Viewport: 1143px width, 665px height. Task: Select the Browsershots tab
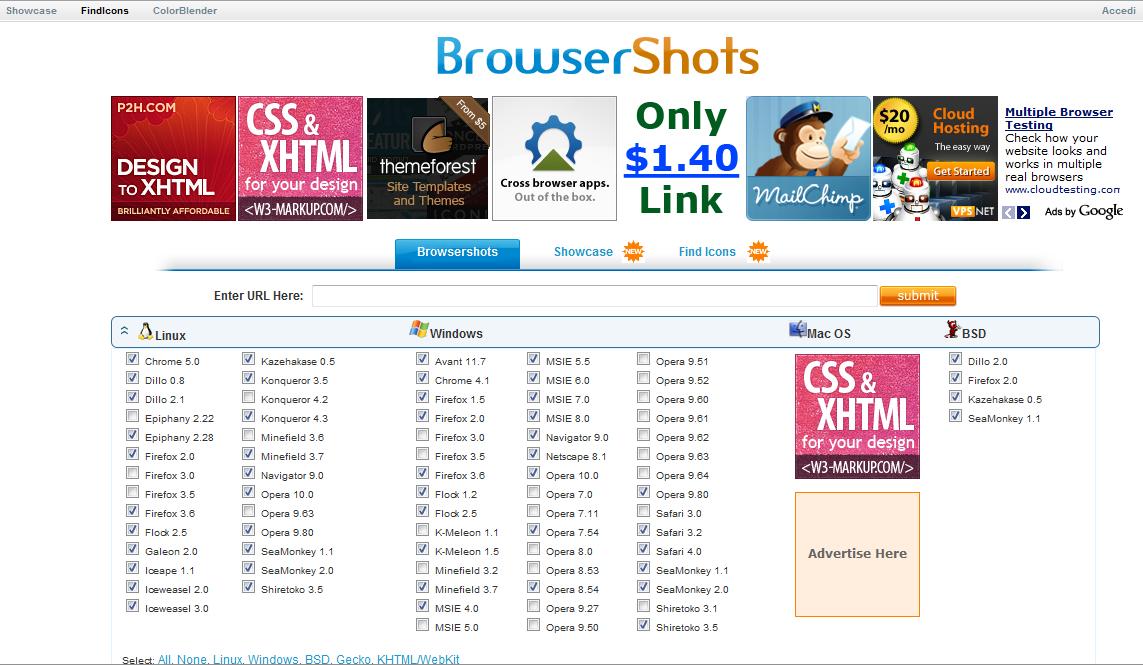[457, 253]
